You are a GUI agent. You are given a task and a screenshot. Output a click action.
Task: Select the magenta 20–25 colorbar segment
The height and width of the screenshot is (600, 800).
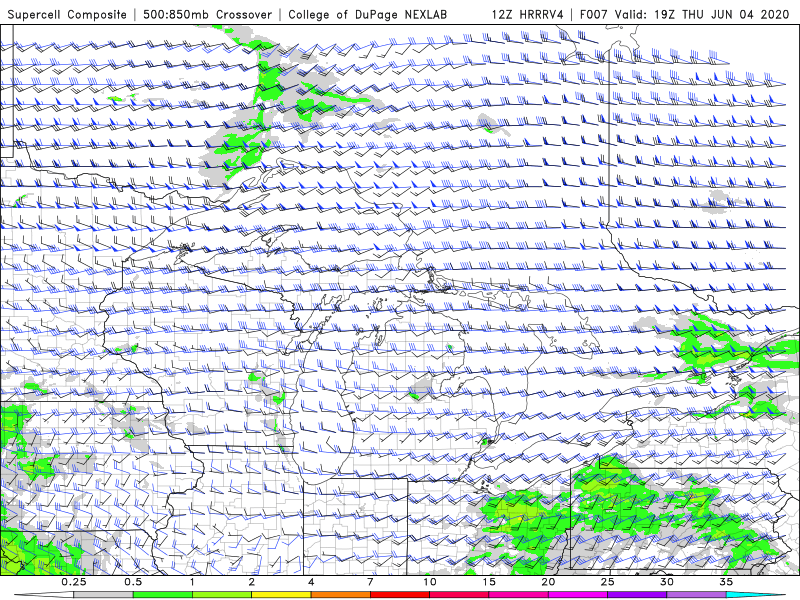[x=578, y=595]
